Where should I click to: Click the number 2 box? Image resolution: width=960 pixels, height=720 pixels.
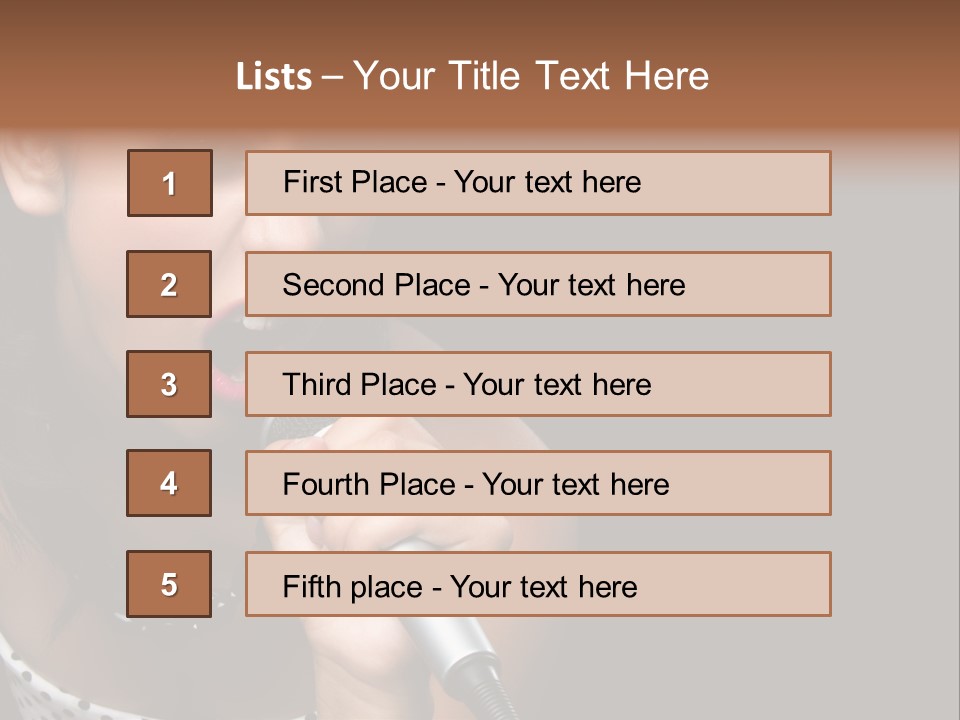(x=169, y=284)
